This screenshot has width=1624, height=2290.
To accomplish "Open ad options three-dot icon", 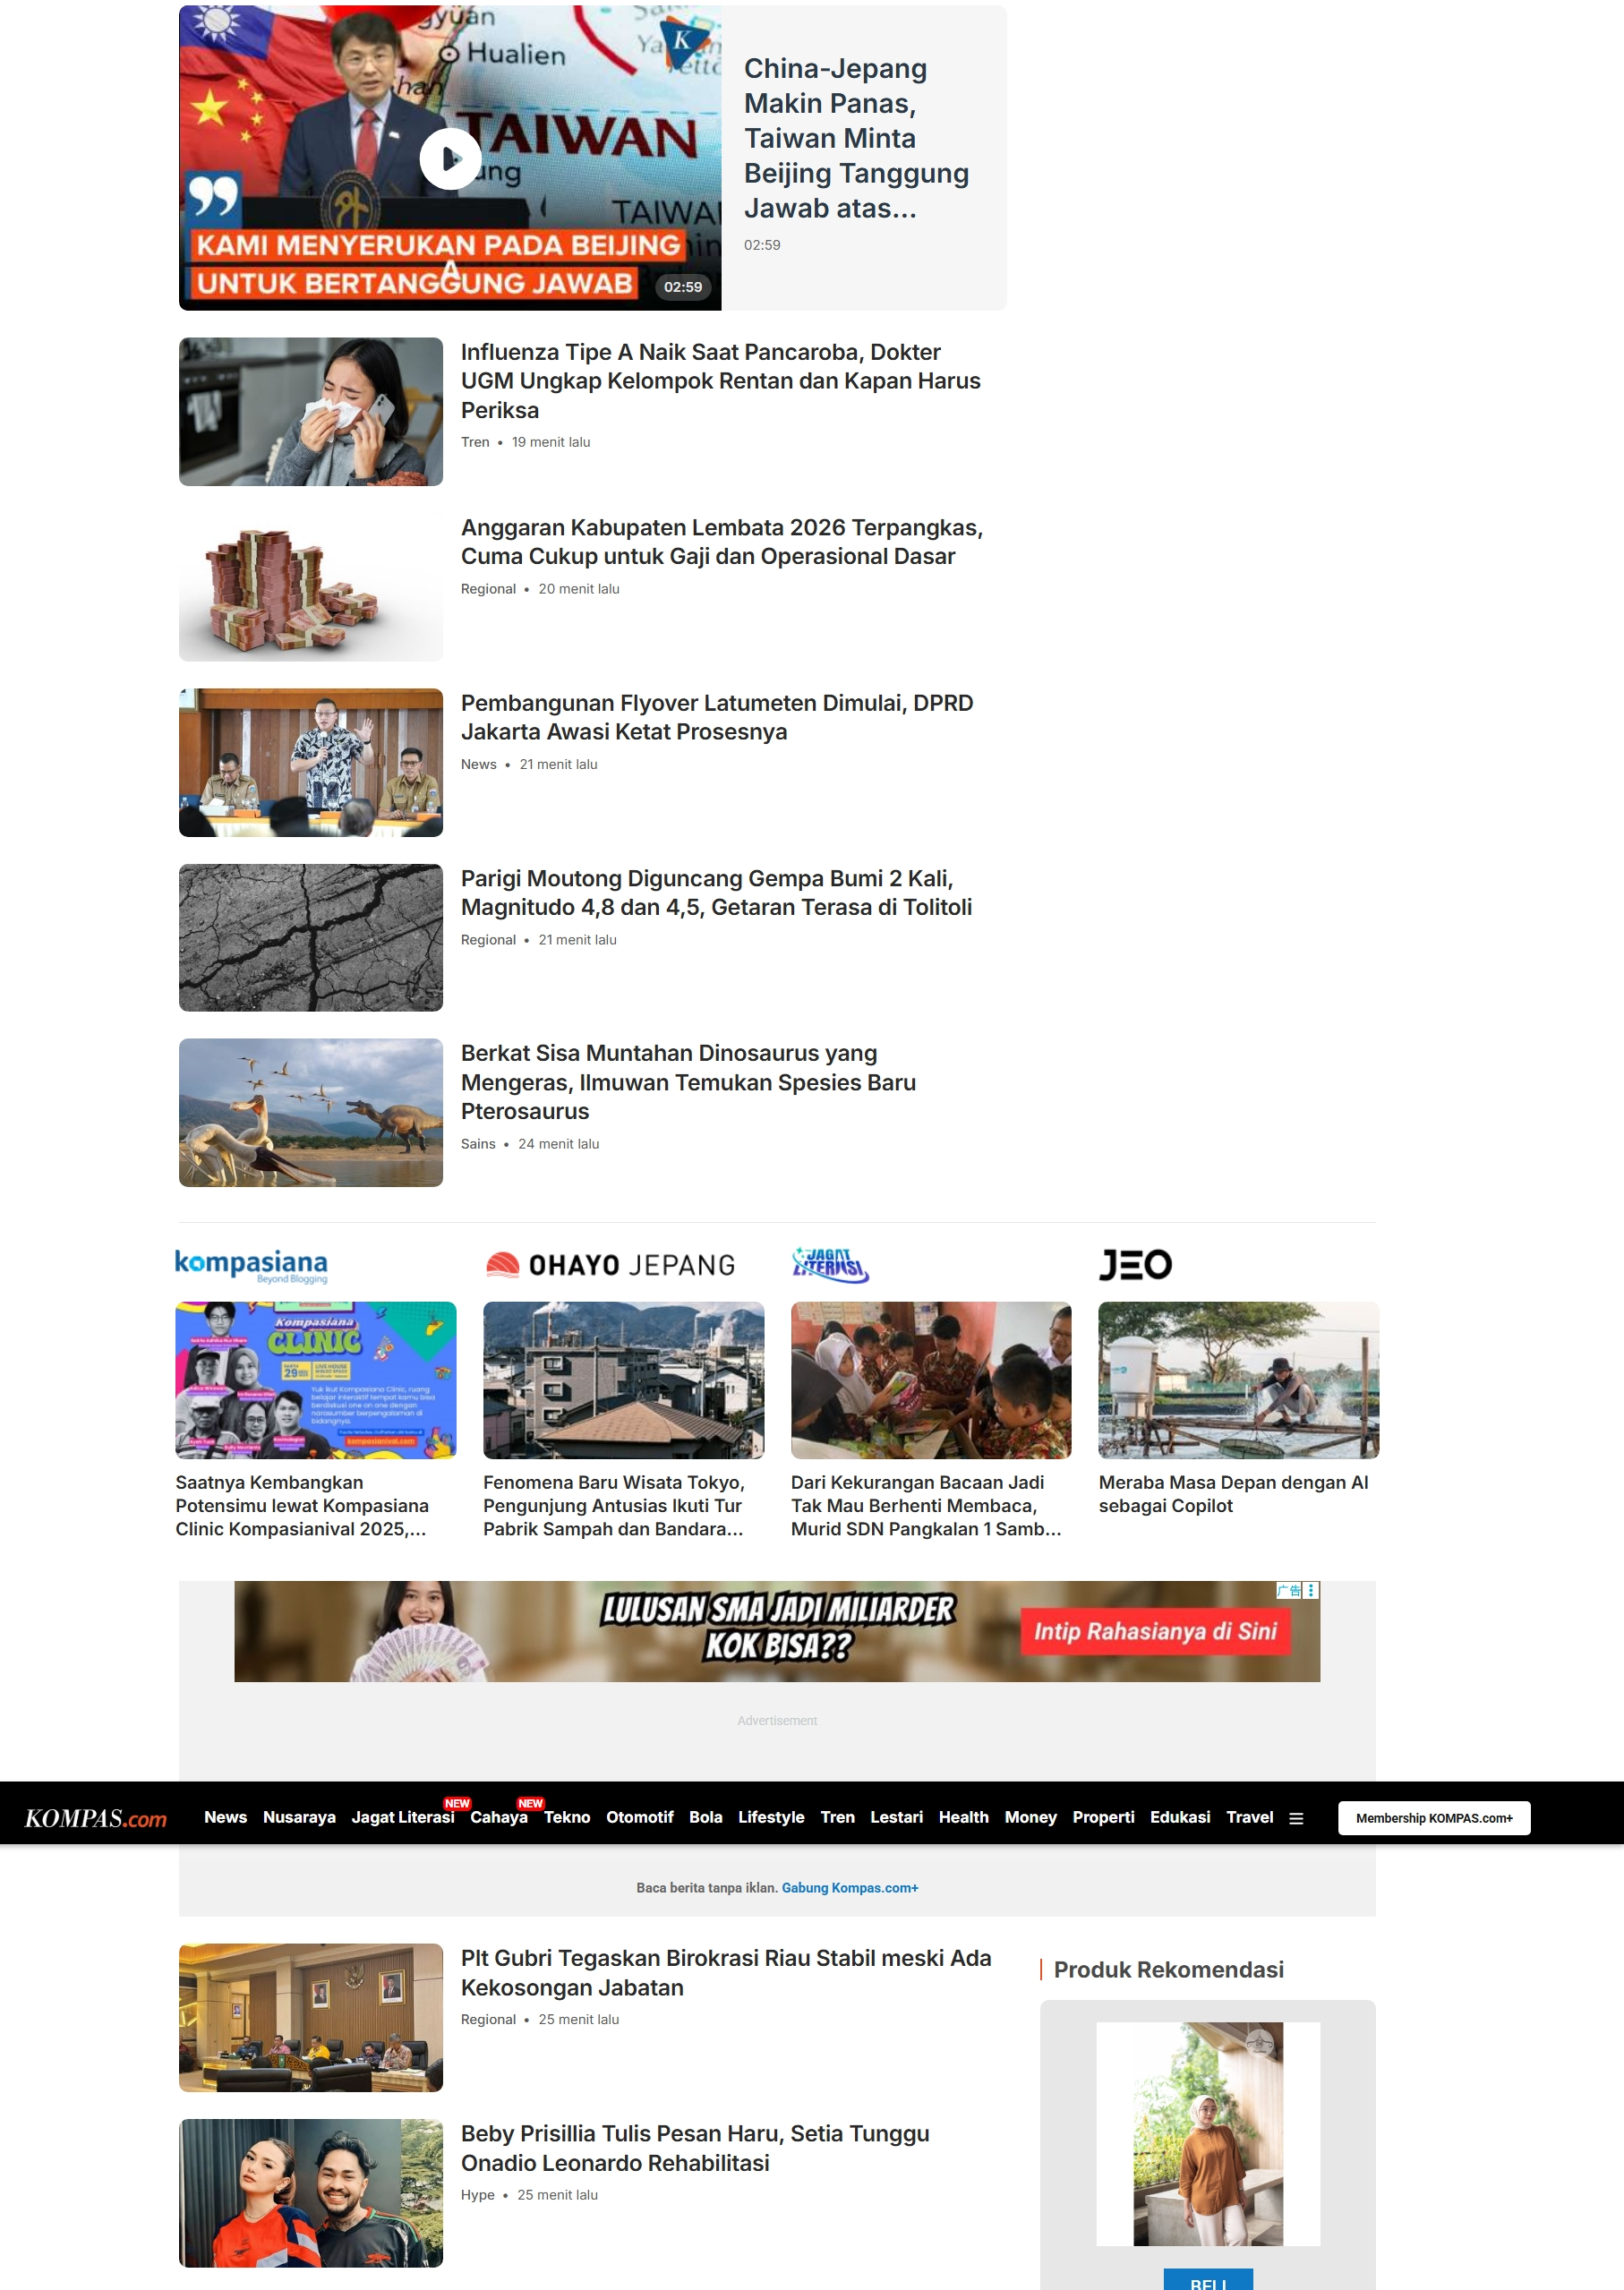I will (x=1311, y=1590).
